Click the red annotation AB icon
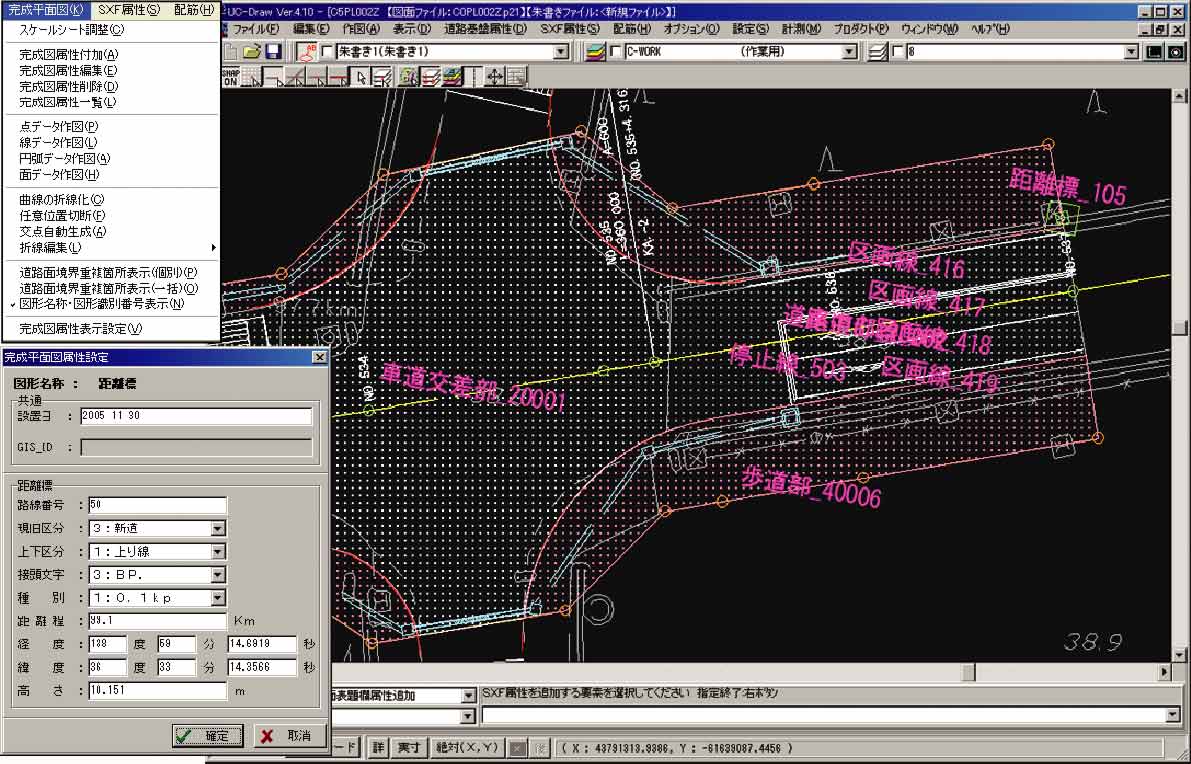The height and width of the screenshot is (764, 1191). [x=308, y=51]
